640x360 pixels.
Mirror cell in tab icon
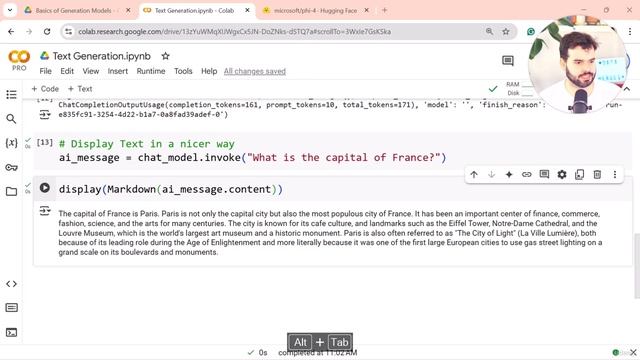pyautogui.click(x=580, y=175)
